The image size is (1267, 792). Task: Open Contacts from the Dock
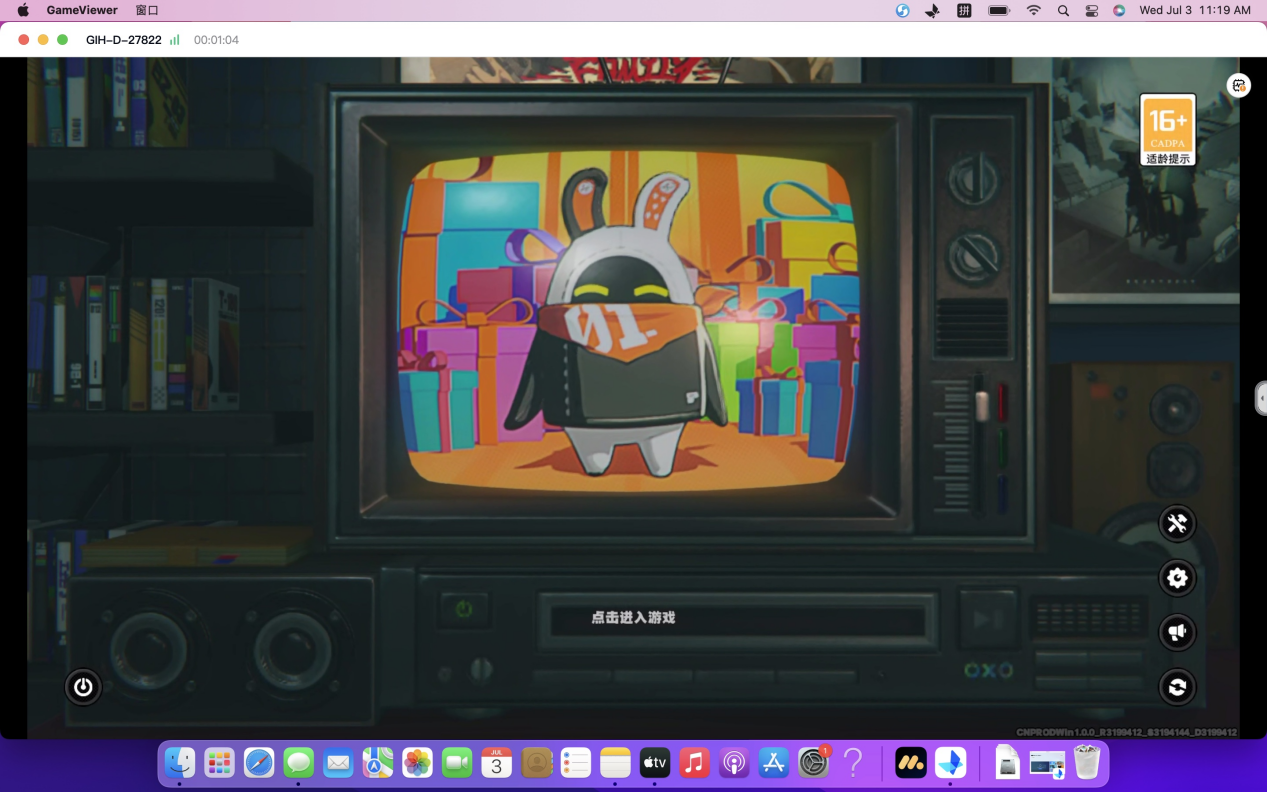tap(536, 763)
